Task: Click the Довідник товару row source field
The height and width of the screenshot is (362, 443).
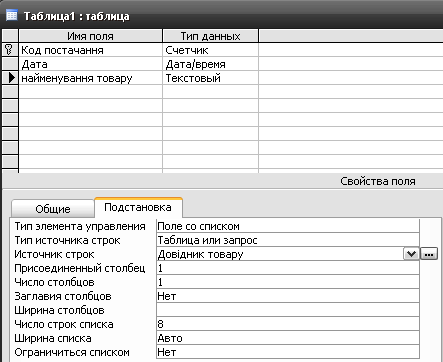Action: 280,254
